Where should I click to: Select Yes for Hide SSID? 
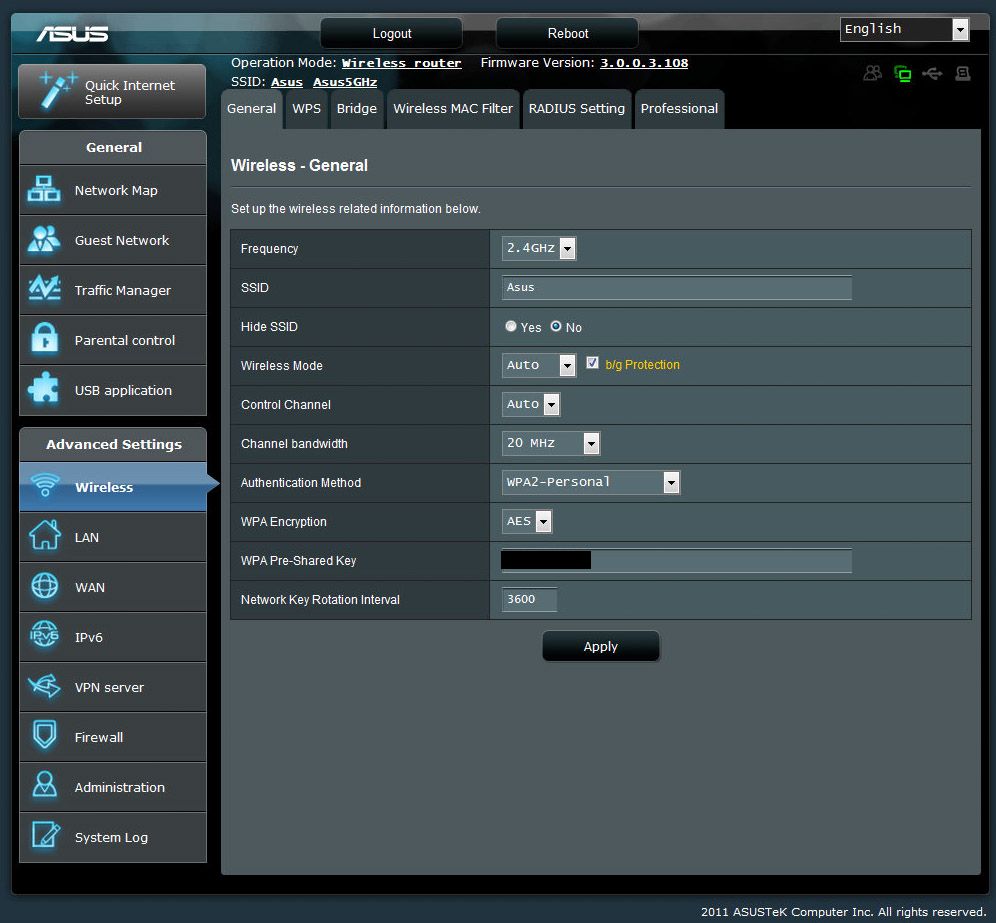click(511, 327)
